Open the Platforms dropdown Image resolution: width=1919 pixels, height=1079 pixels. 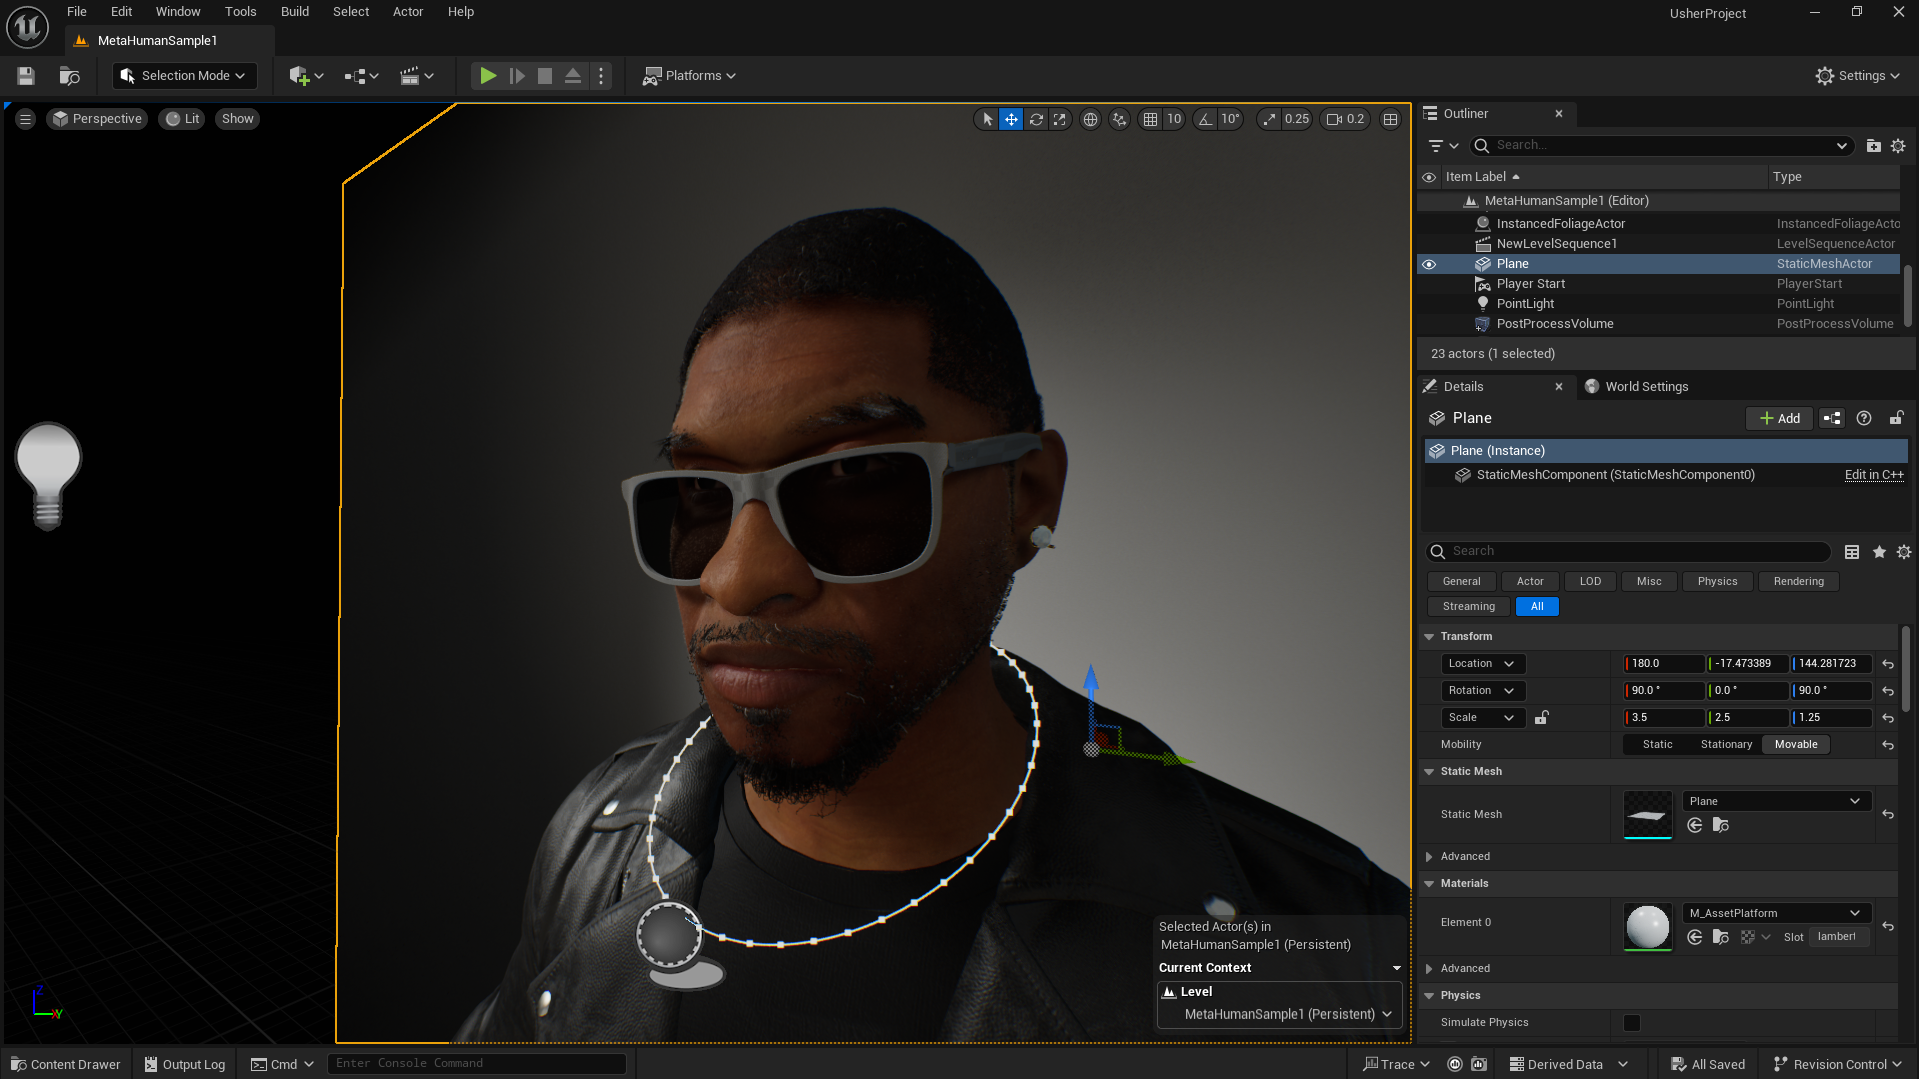(x=689, y=76)
